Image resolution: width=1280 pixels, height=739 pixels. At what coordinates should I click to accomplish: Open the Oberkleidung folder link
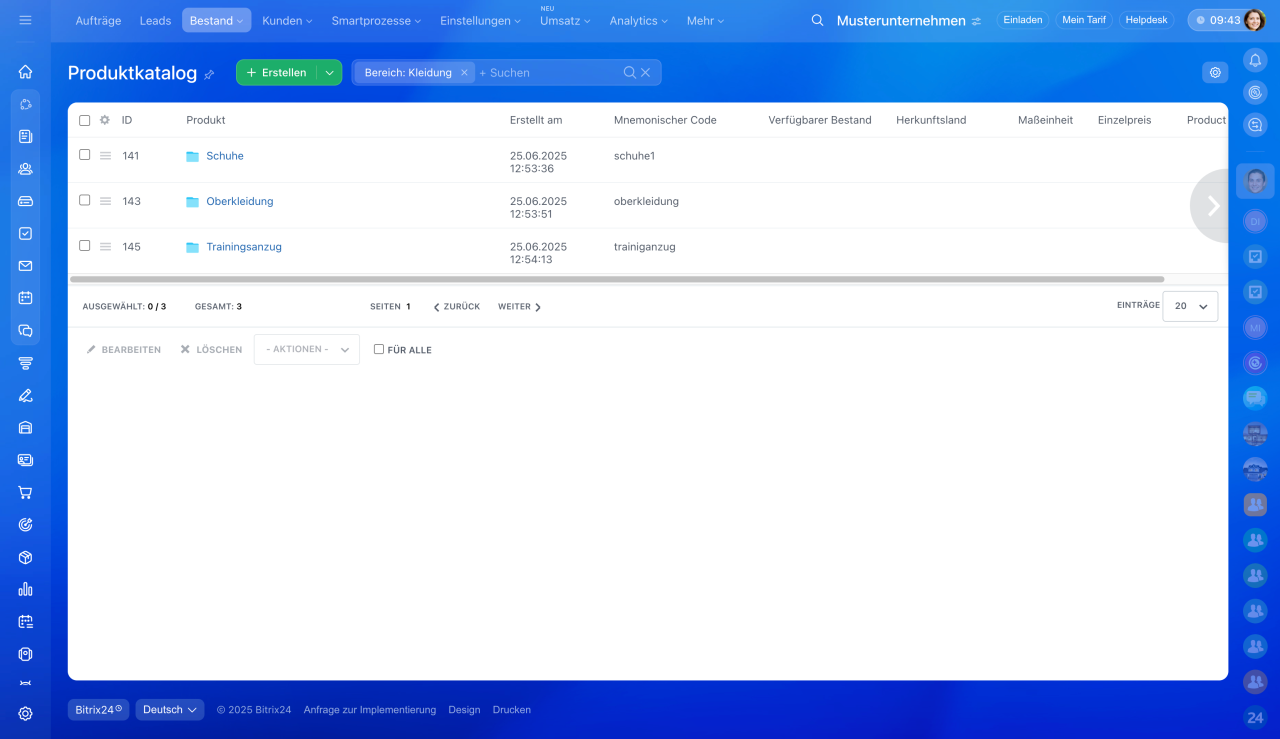click(x=239, y=201)
